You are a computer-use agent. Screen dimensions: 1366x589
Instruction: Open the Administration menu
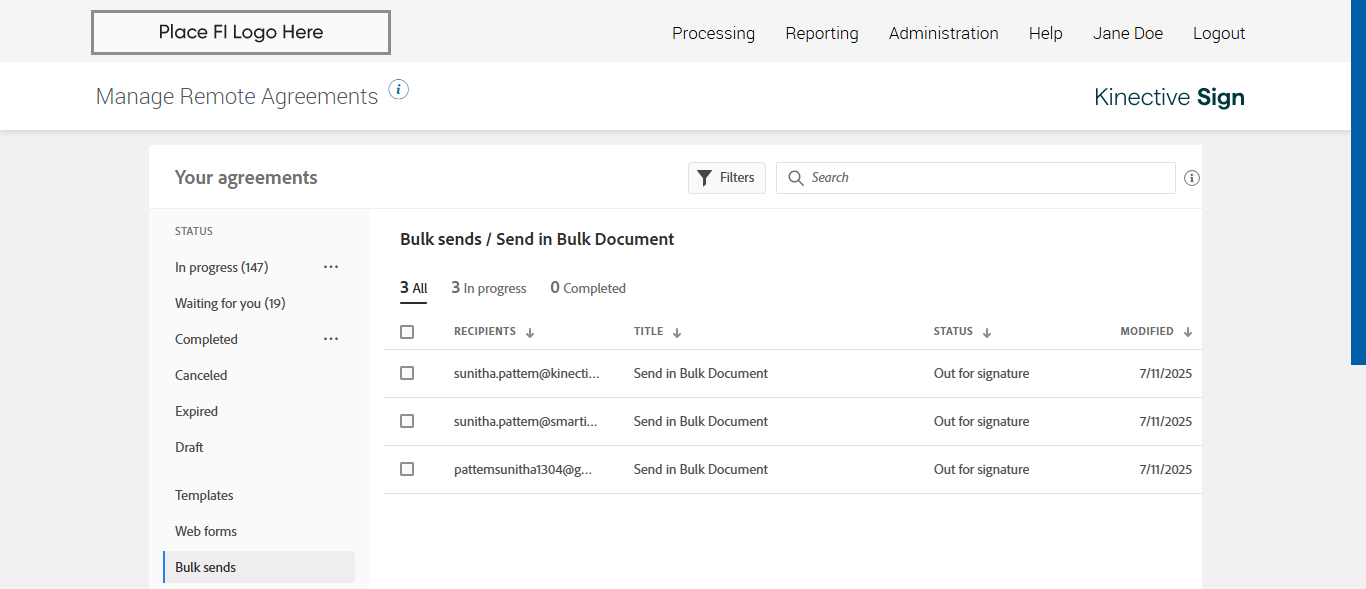coord(943,33)
